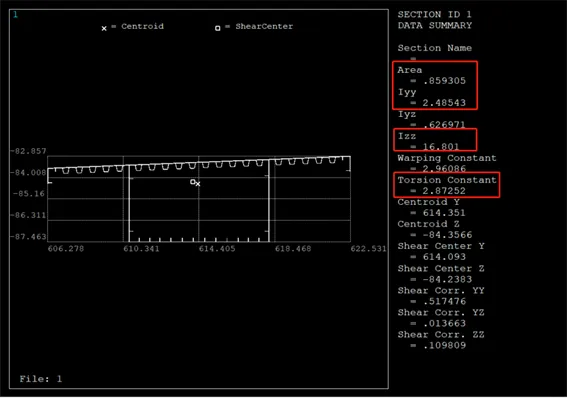Click the vertical axis label -82.857

(28, 151)
